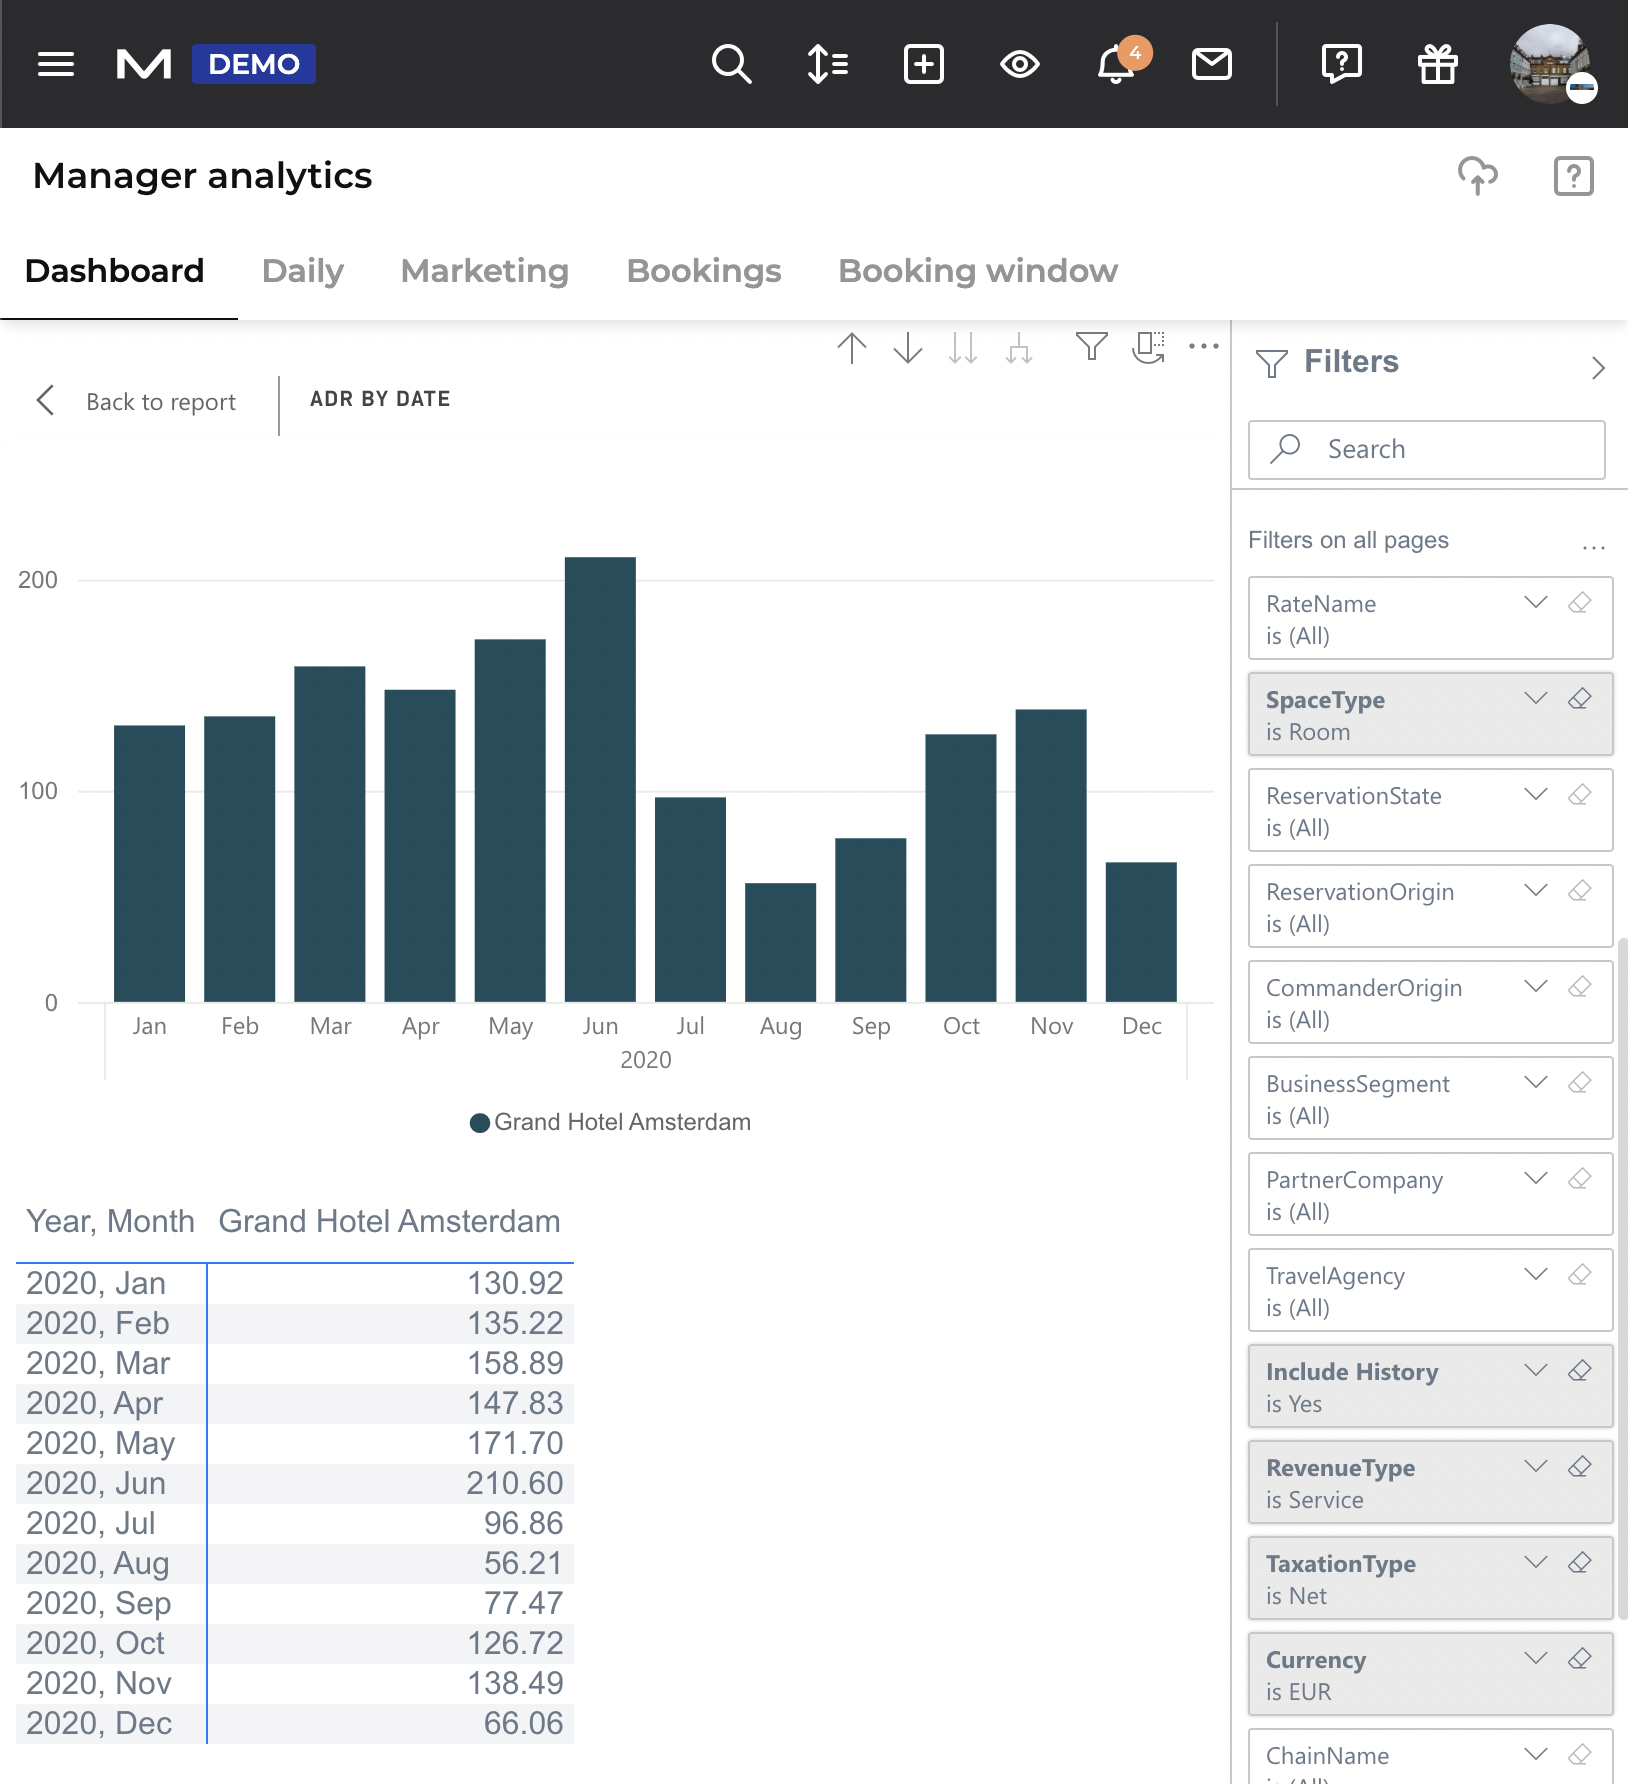Viewport: 1628px width, 1784px height.
Task: Click the Filters search field
Action: click(x=1427, y=450)
